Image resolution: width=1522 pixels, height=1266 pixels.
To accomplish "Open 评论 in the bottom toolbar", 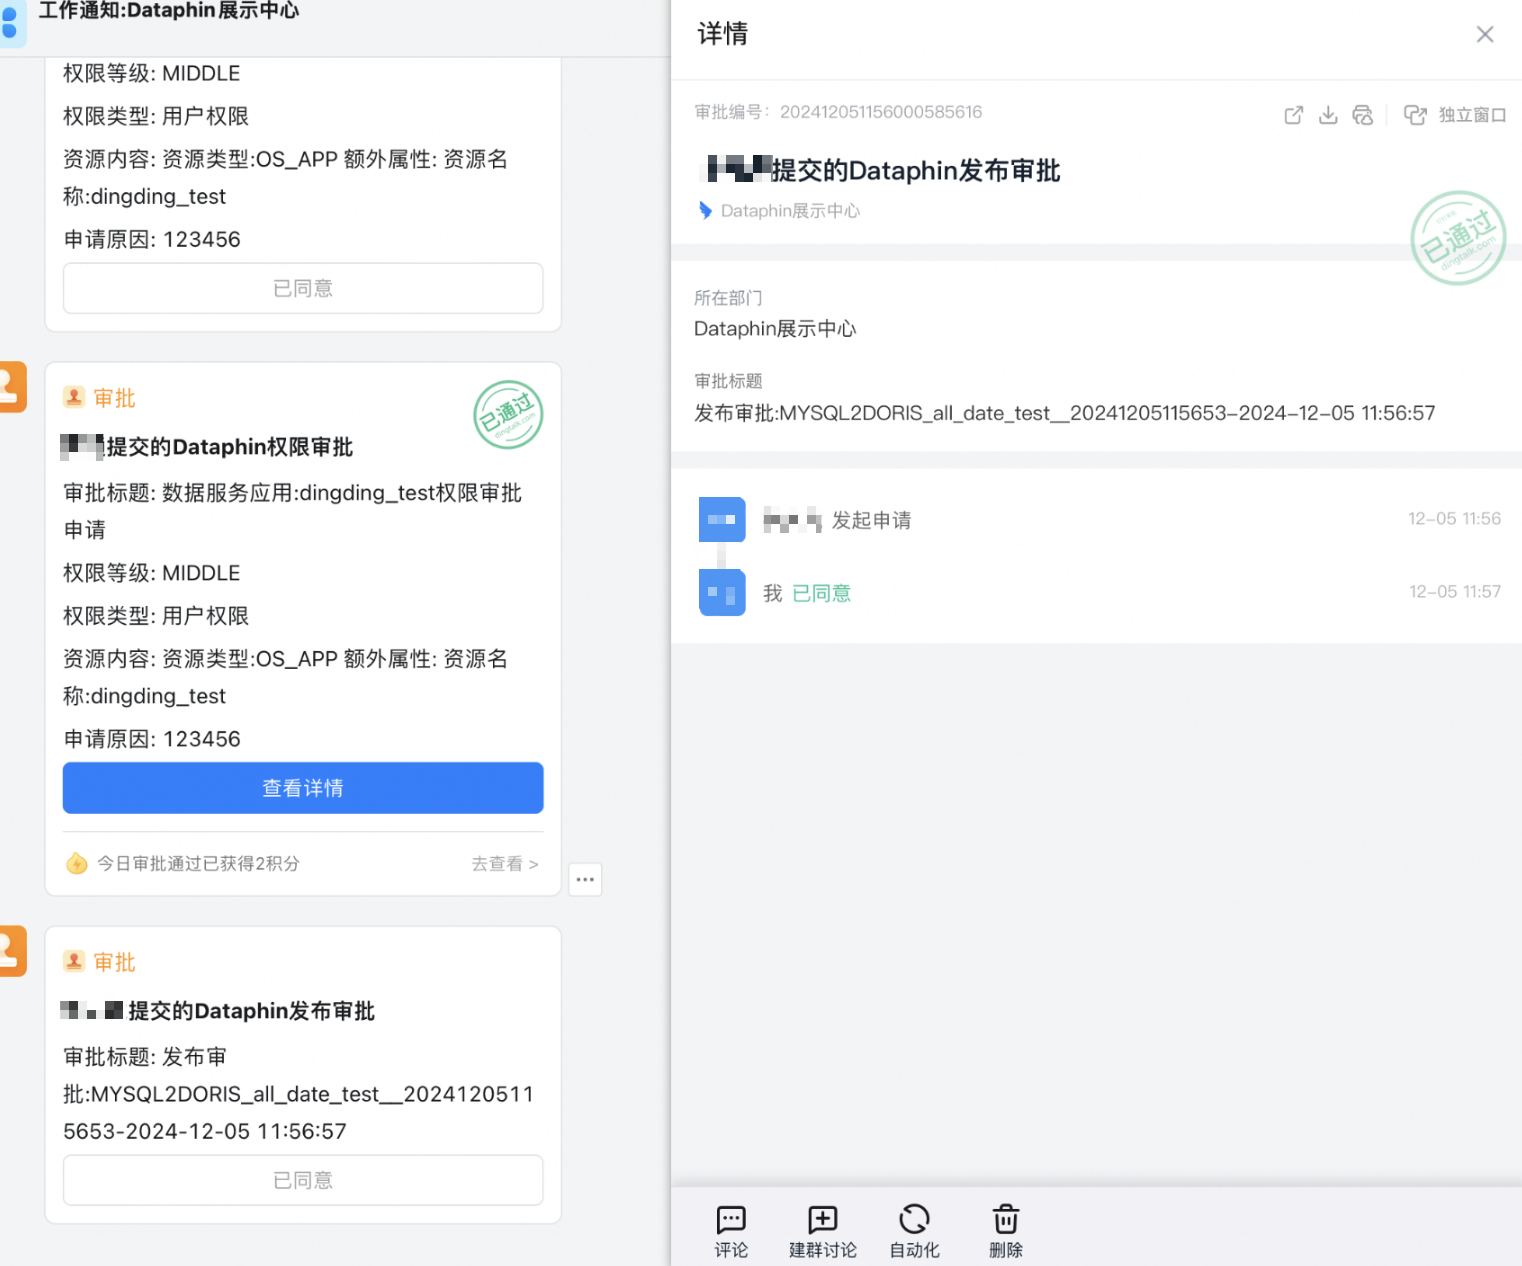I will (731, 1231).
